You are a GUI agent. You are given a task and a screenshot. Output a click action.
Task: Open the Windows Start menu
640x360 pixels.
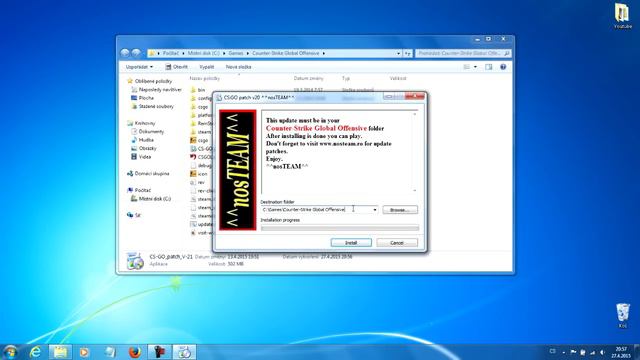[x=11, y=352]
